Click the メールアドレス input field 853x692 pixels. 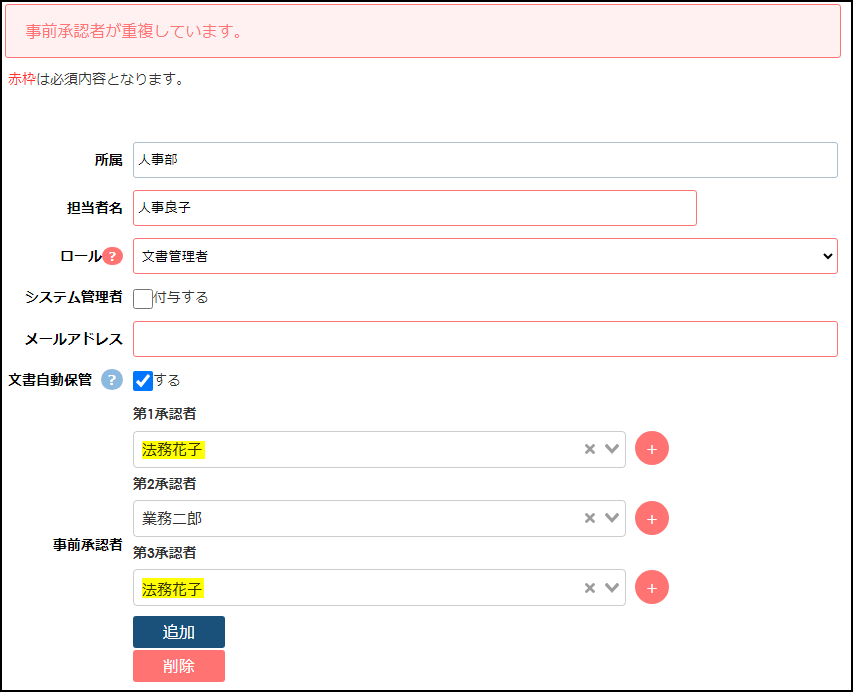tap(485, 339)
